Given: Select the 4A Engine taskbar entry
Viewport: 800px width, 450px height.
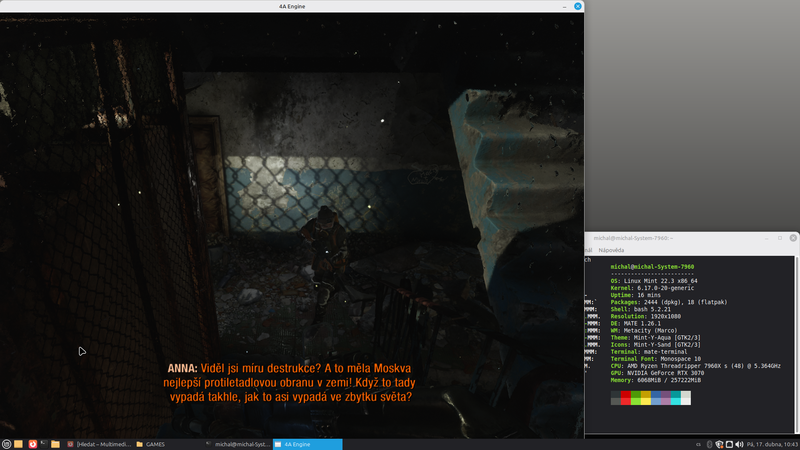Looking at the screenshot, I should 307,444.
